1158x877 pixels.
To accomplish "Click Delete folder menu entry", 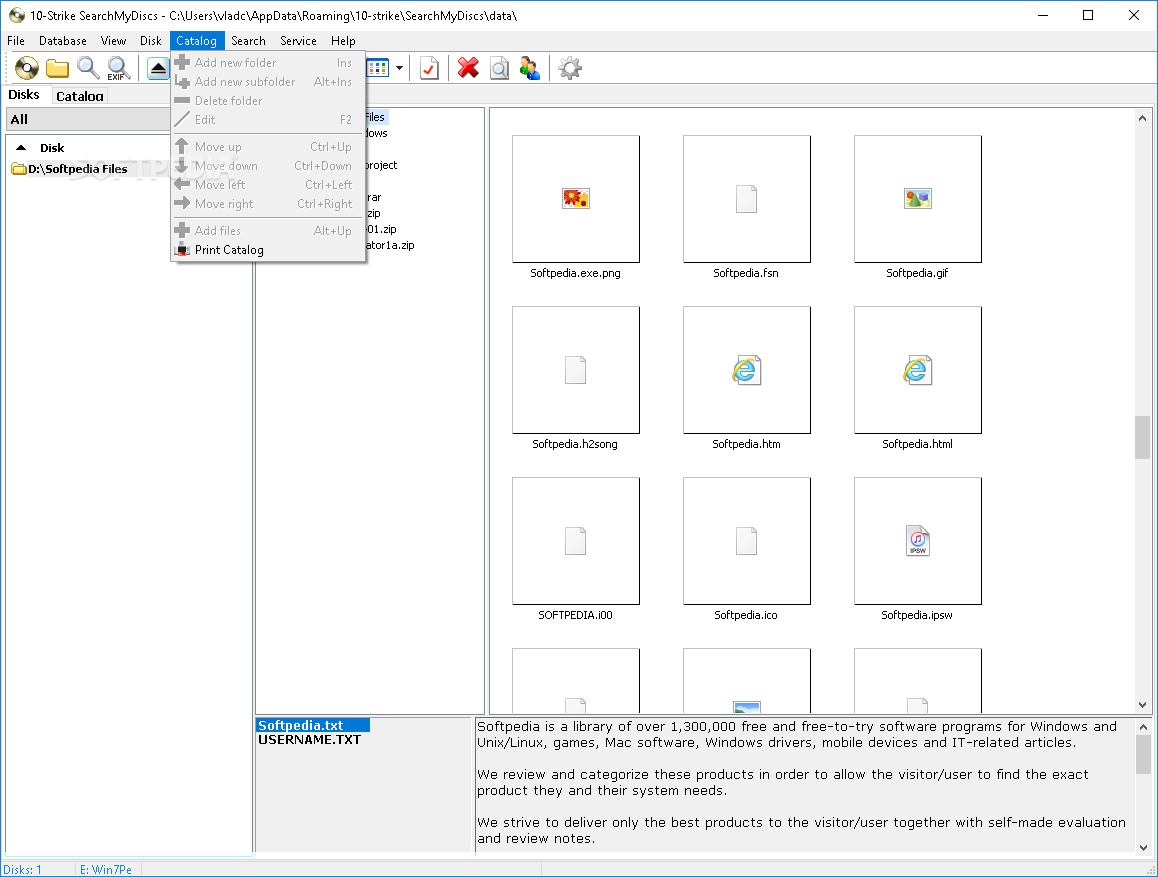I will point(269,100).
